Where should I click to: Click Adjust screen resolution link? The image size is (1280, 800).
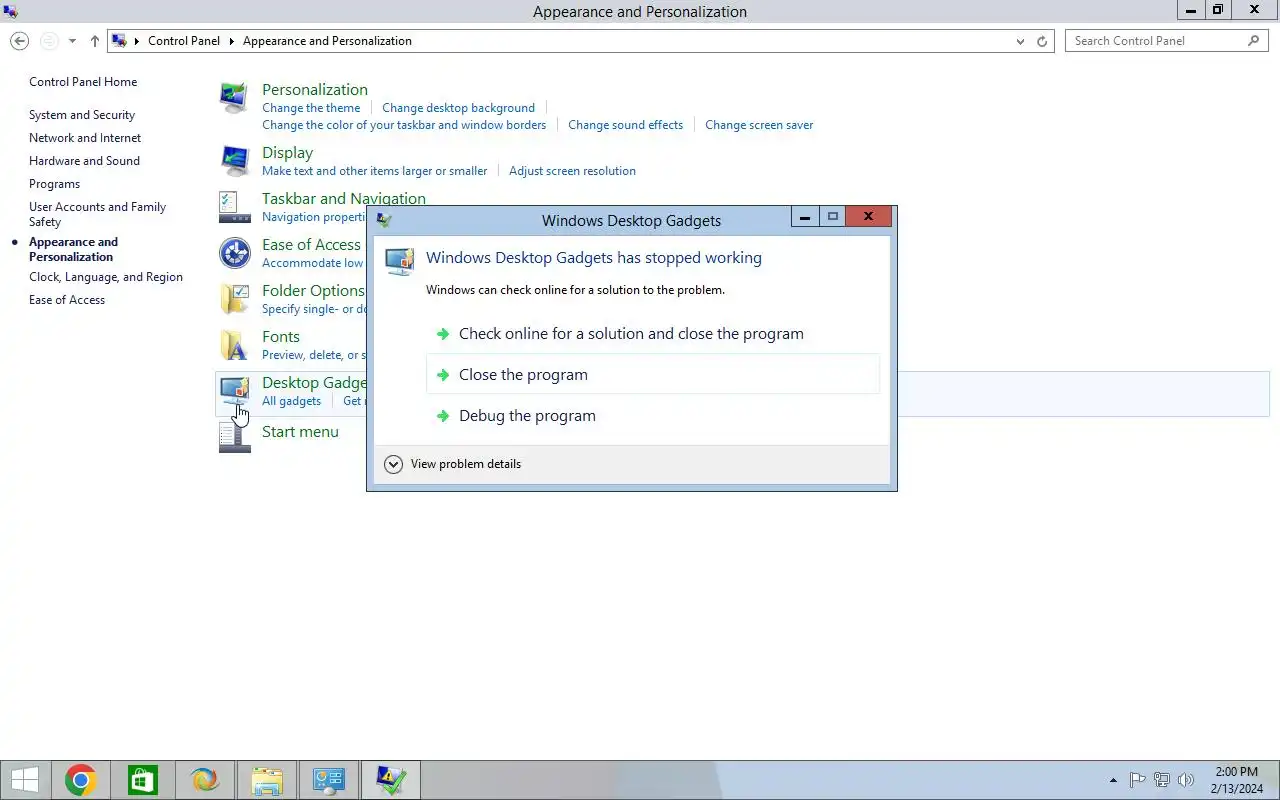point(572,171)
